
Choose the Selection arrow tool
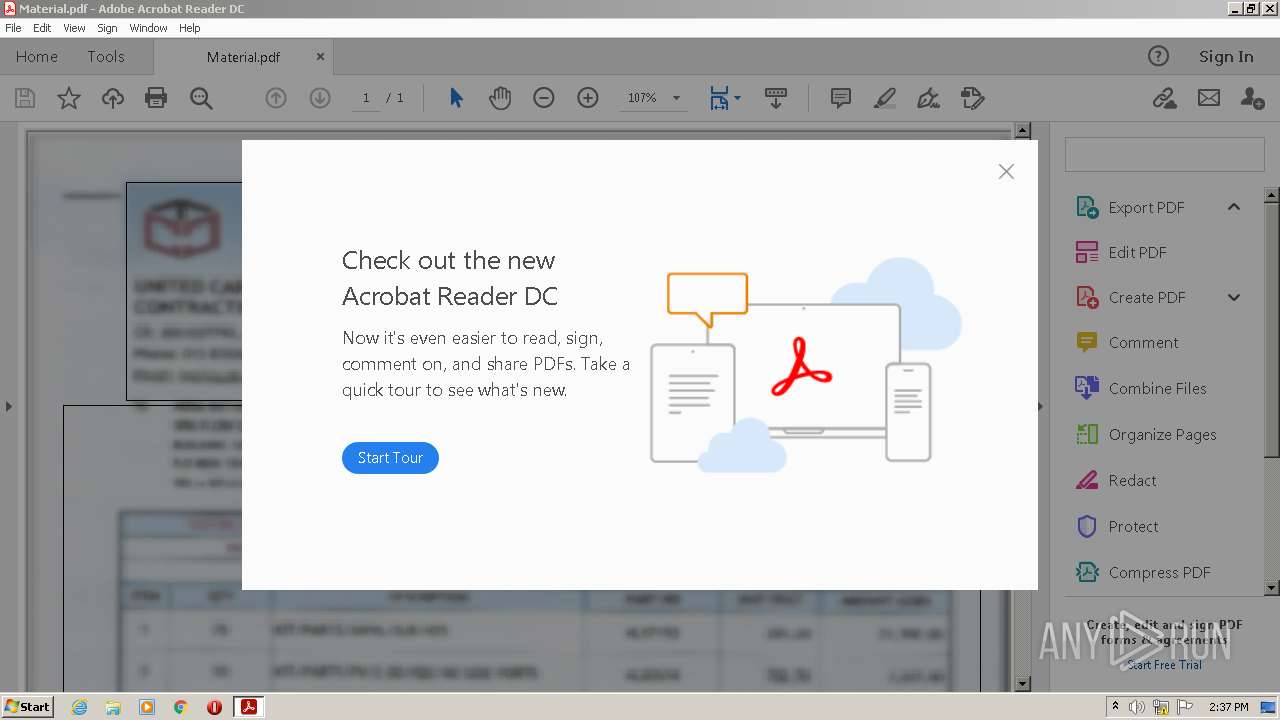pos(456,98)
